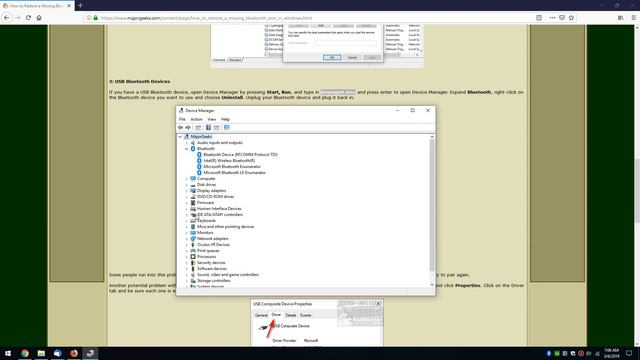Close the USB Composite Device Properties dialog
The width and height of the screenshot is (640, 360).
coord(379,304)
